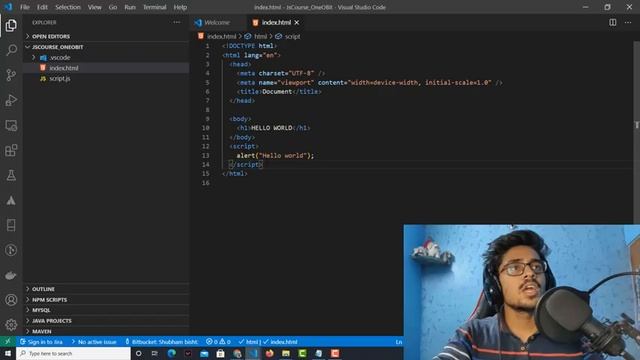The image size is (640, 360).
Task: Click the HELLO WORLD heading text in code
Action: (x=271, y=128)
